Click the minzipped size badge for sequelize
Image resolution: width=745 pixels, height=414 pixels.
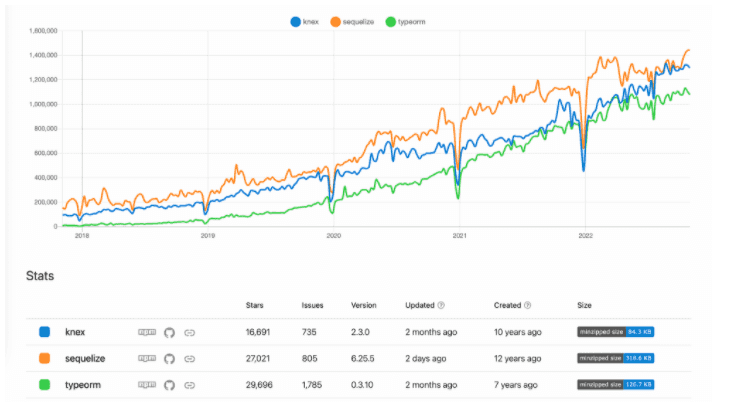click(615, 357)
